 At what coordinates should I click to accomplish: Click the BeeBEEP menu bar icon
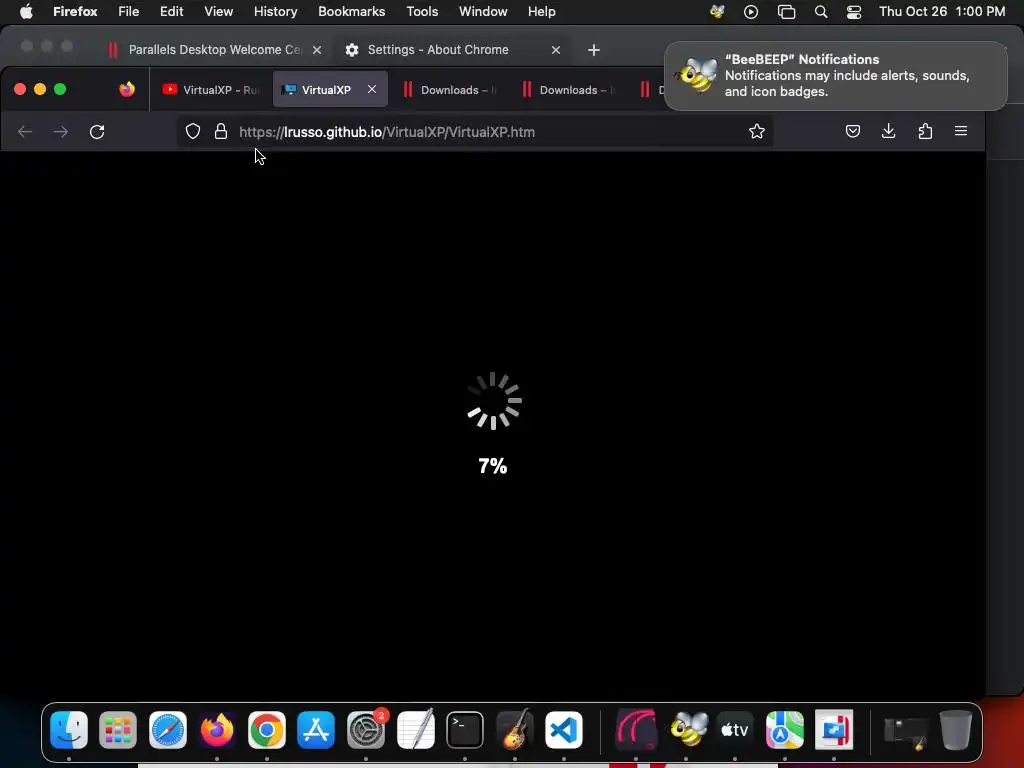coord(717,12)
